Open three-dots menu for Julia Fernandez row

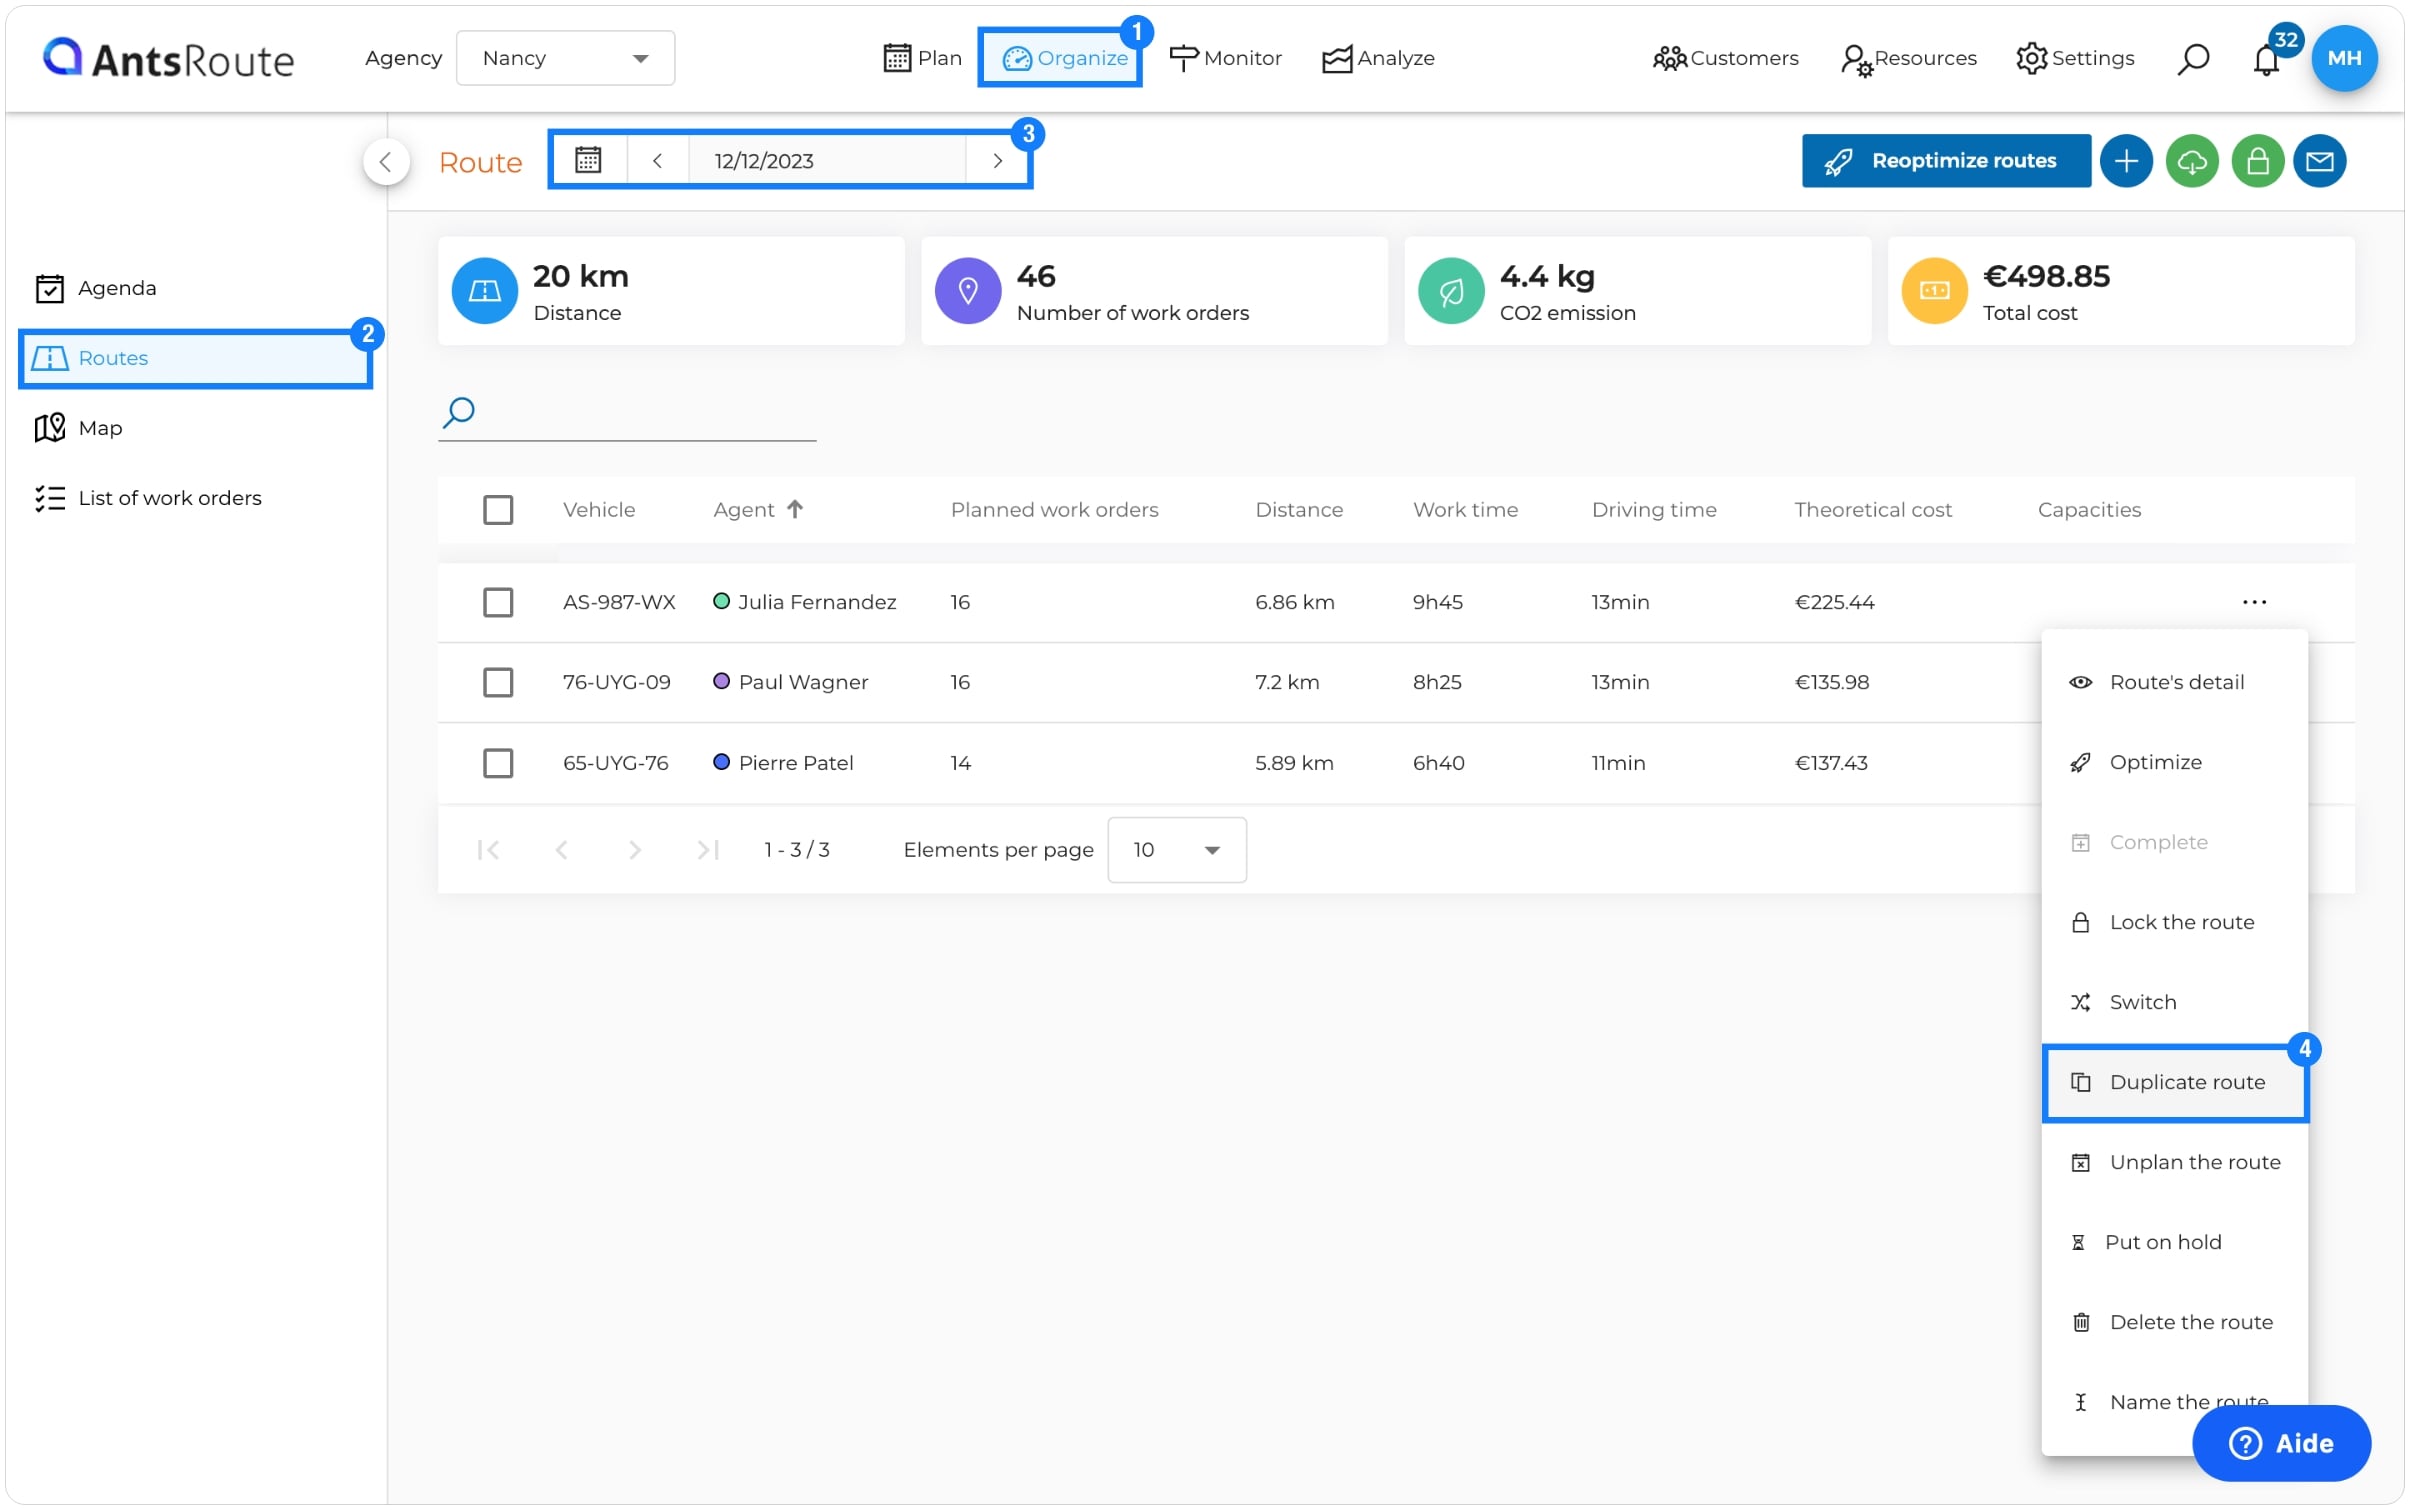(2254, 602)
